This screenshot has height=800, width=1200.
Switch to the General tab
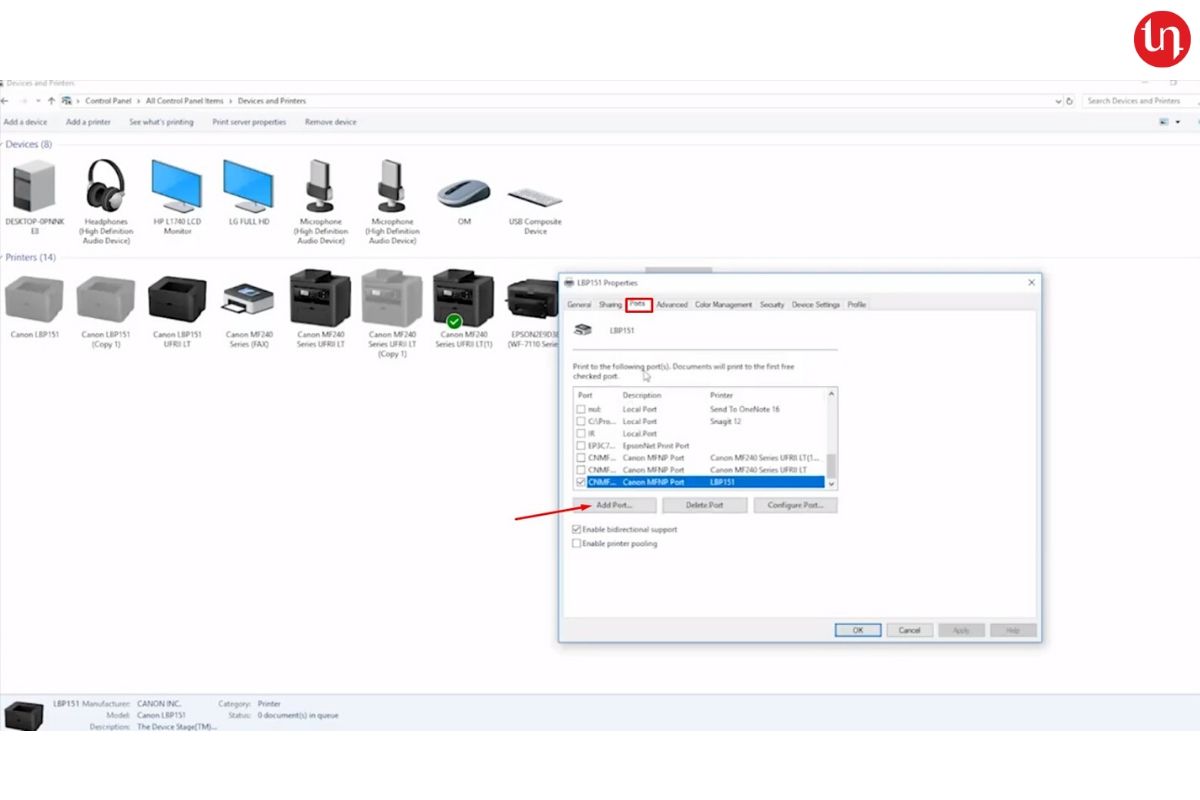pyautogui.click(x=579, y=305)
